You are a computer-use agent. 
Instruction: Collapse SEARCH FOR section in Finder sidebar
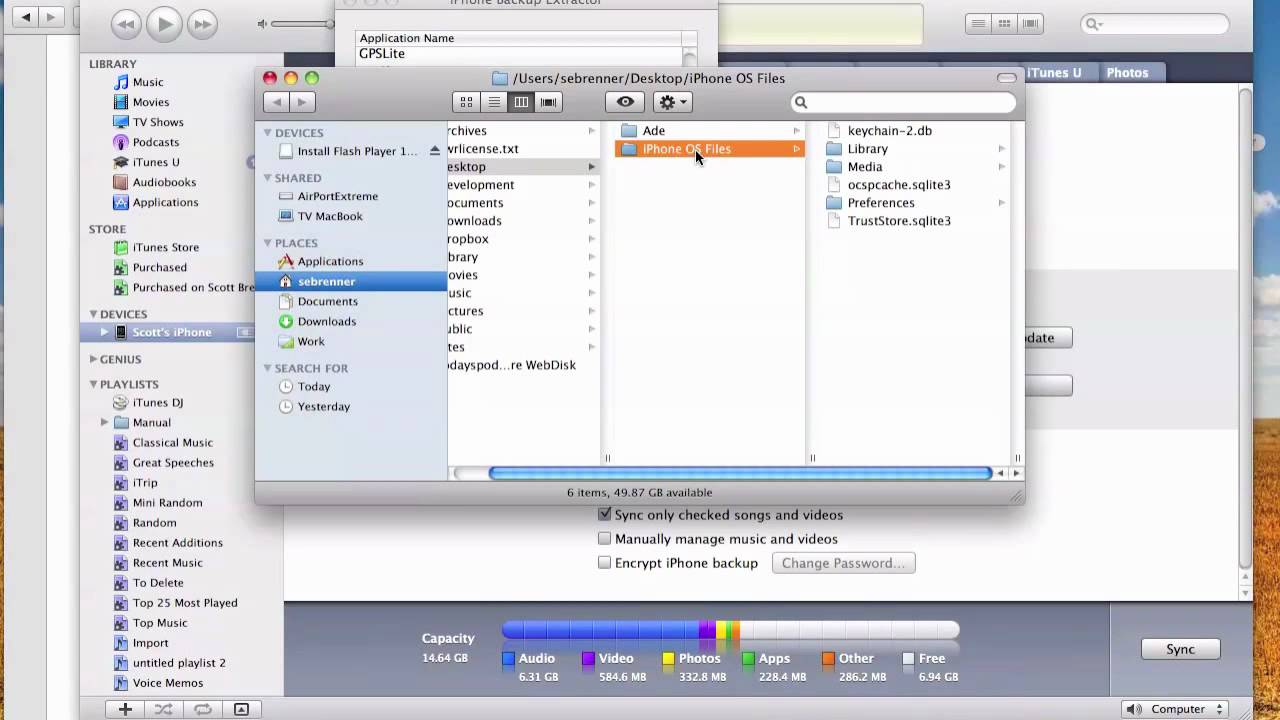pyautogui.click(x=268, y=368)
